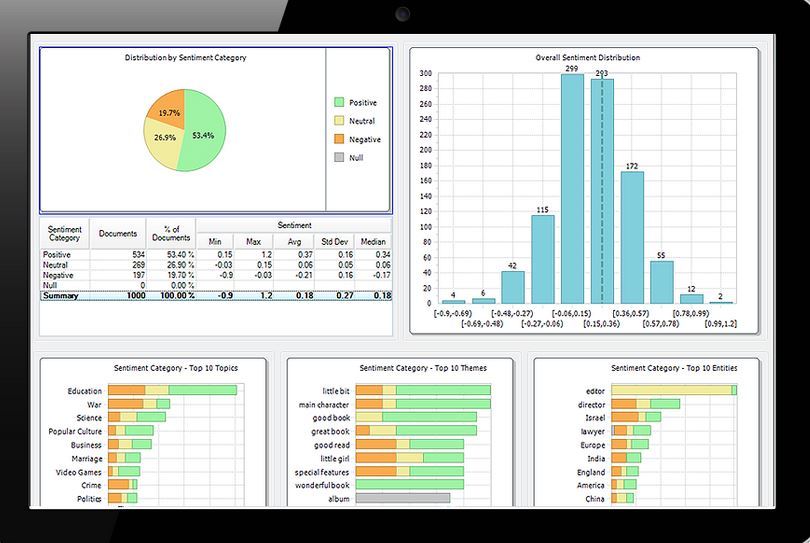The image size is (810, 543).
Task: Click the Std Dev column header
Action: [329, 242]
